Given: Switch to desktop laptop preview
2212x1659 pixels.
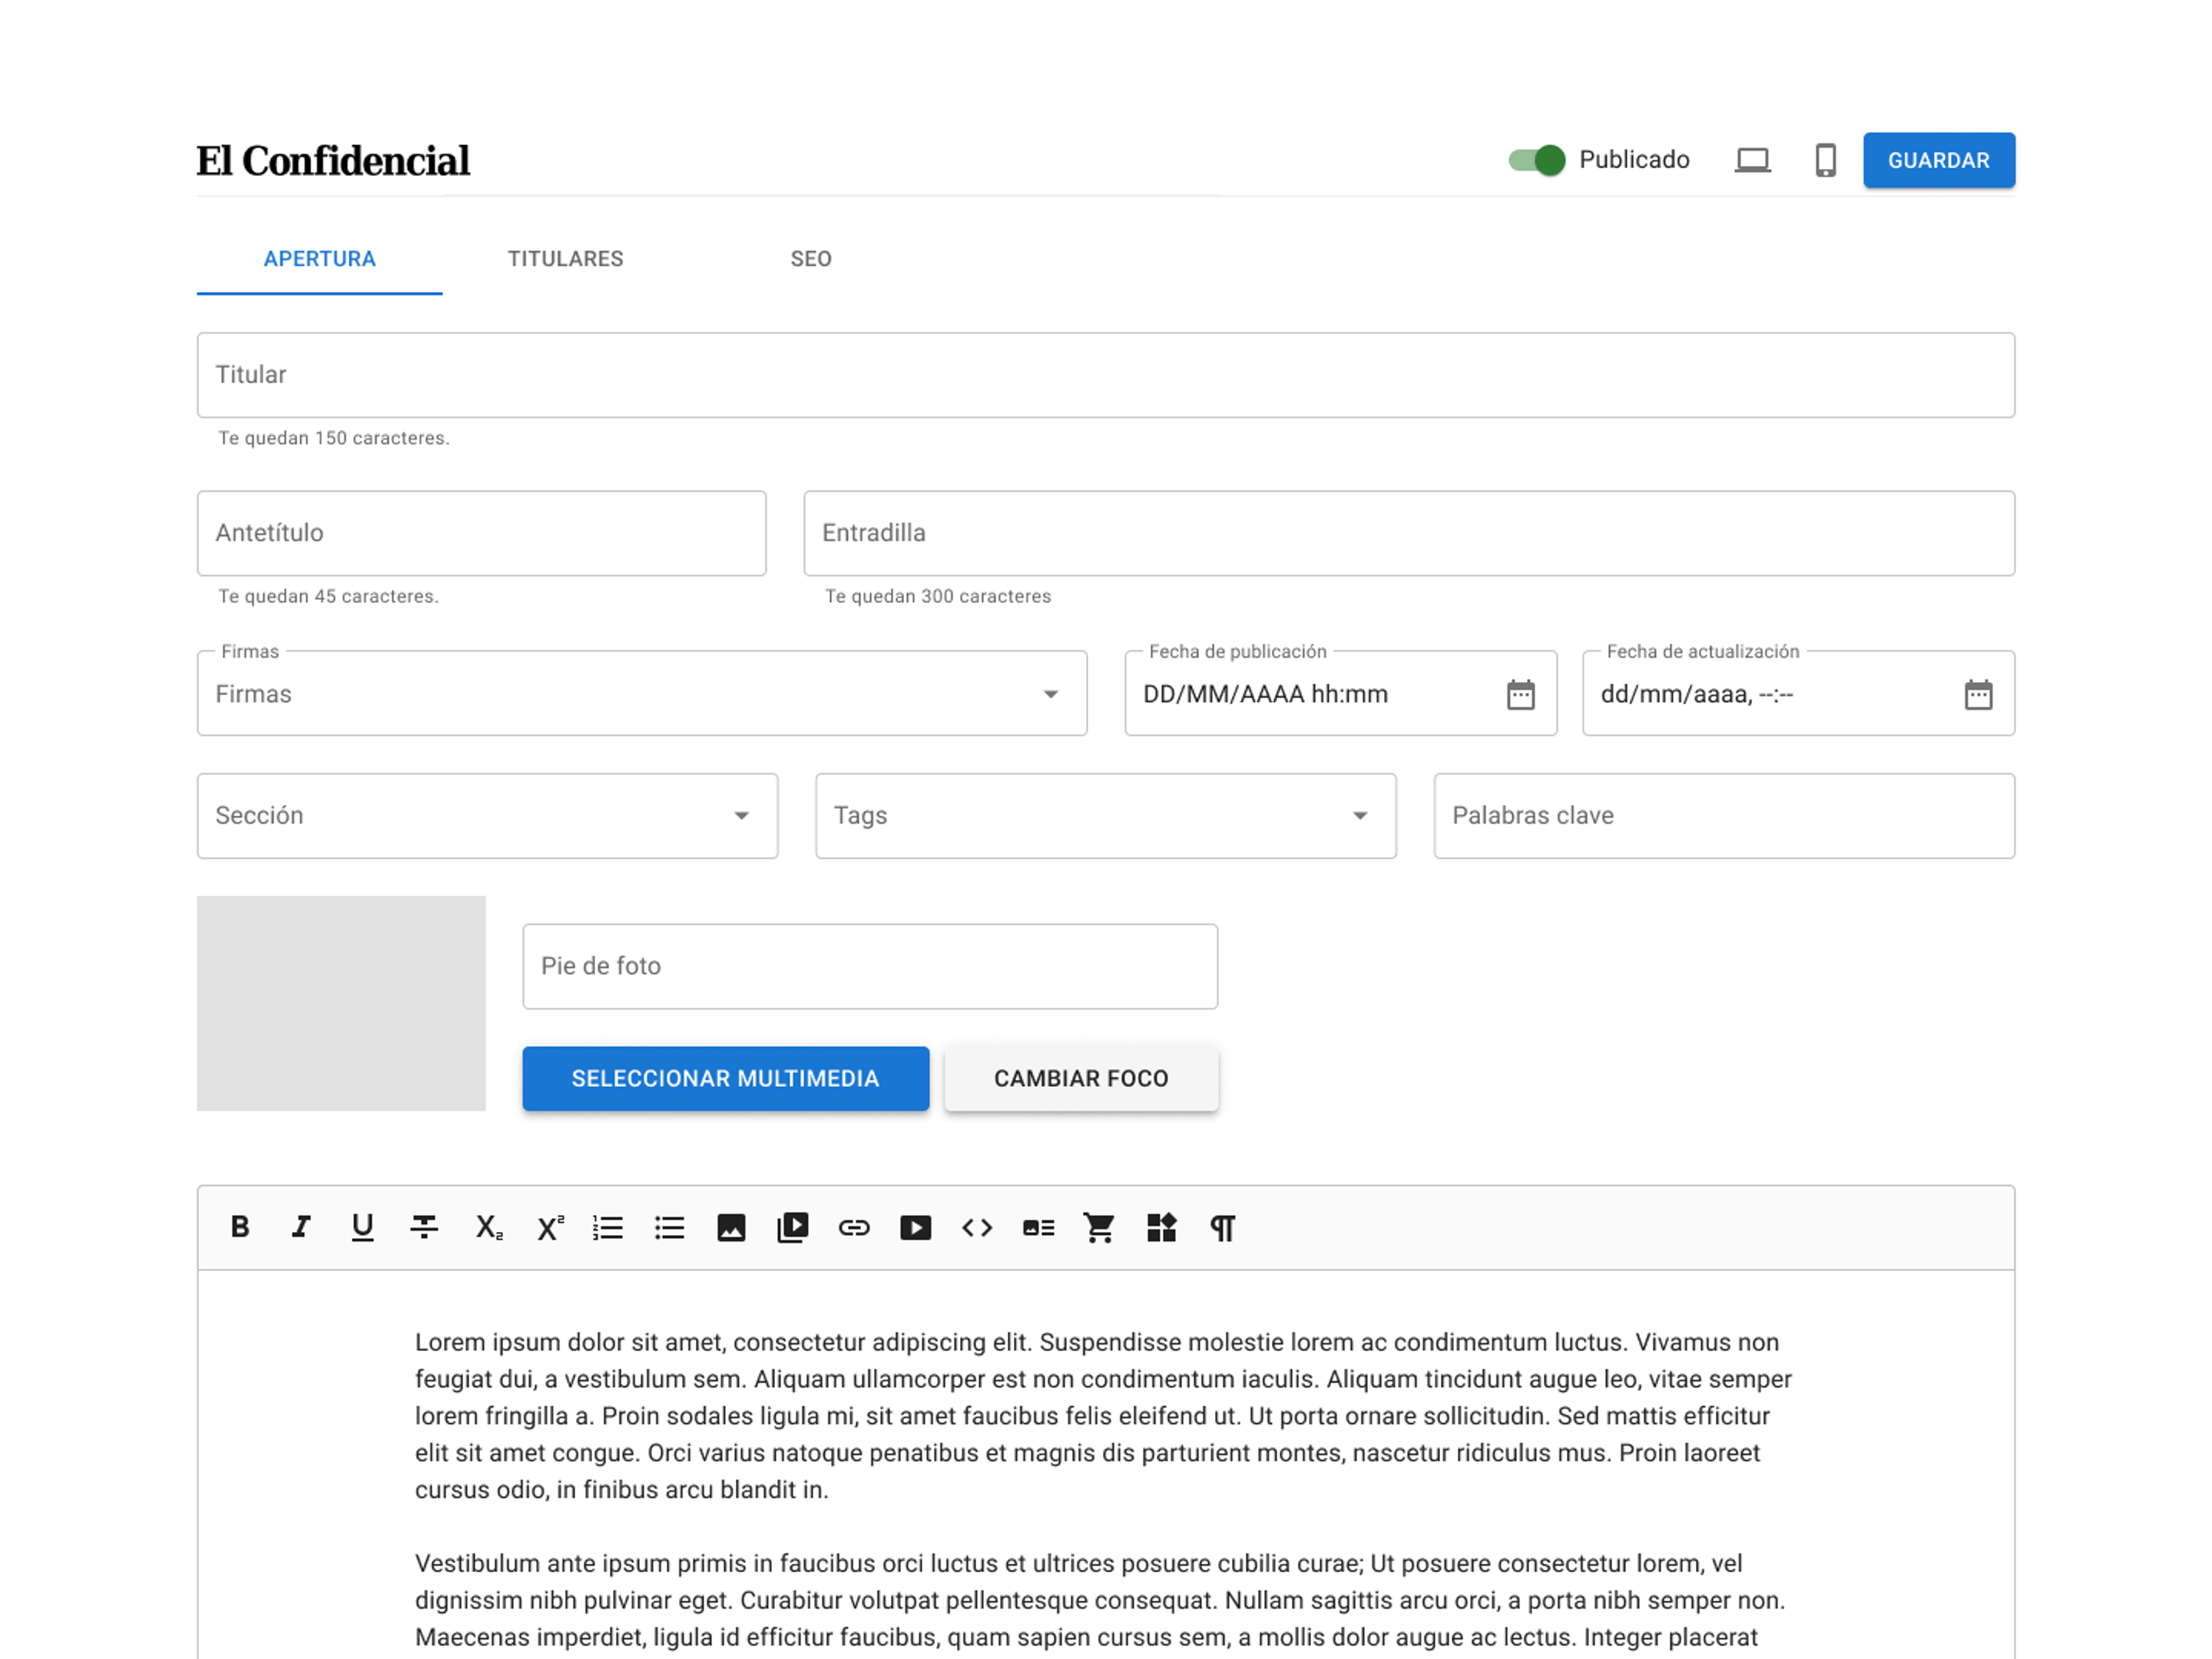Looking at the screenshot, I should point(1752,160).
